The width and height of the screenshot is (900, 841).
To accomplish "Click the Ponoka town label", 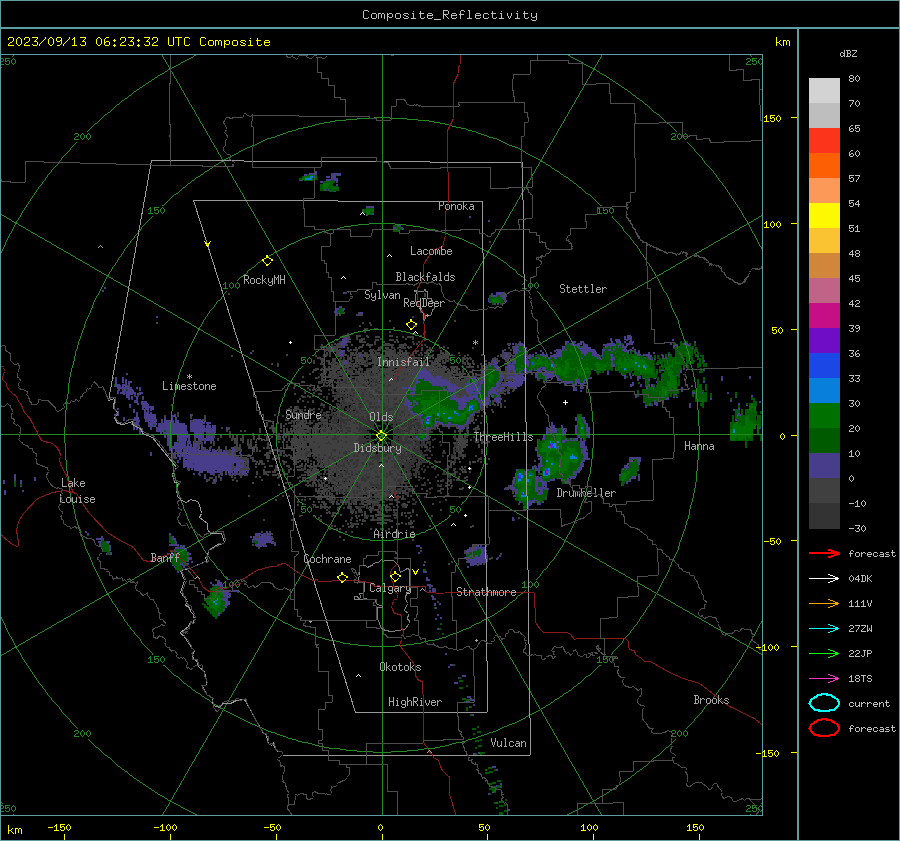I will tap(456, 206).
